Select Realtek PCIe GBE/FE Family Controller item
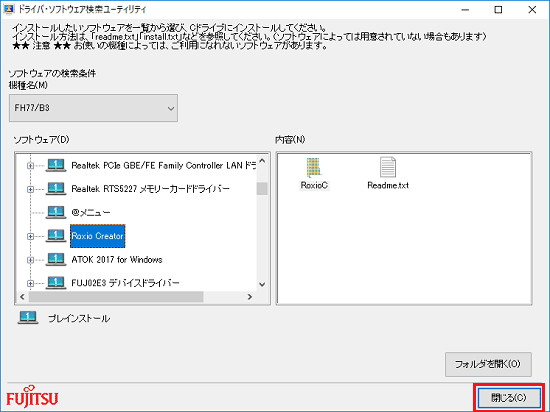The image size is (550, 412). pyautogui.click(x=164, y=166)
